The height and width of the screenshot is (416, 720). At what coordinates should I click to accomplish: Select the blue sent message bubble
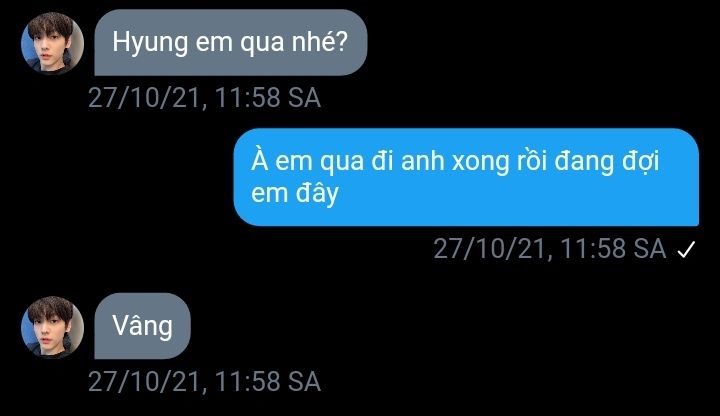(x=466, y=177)
